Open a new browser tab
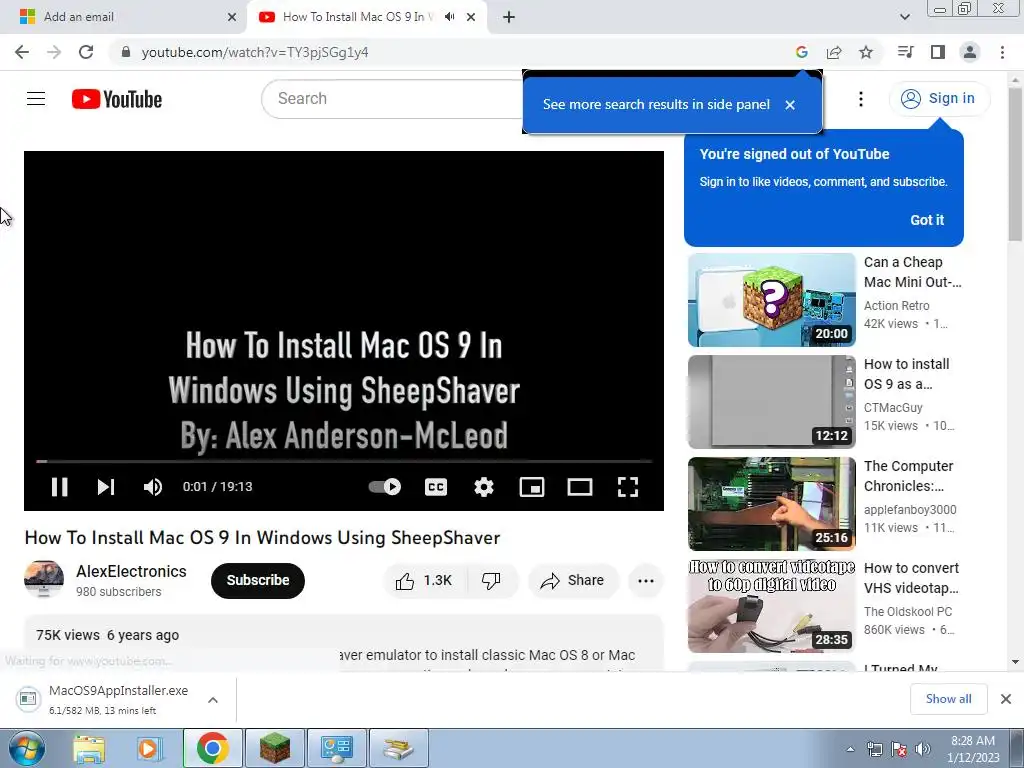This screenshot has height=768, width=1024. coord(509,17)
